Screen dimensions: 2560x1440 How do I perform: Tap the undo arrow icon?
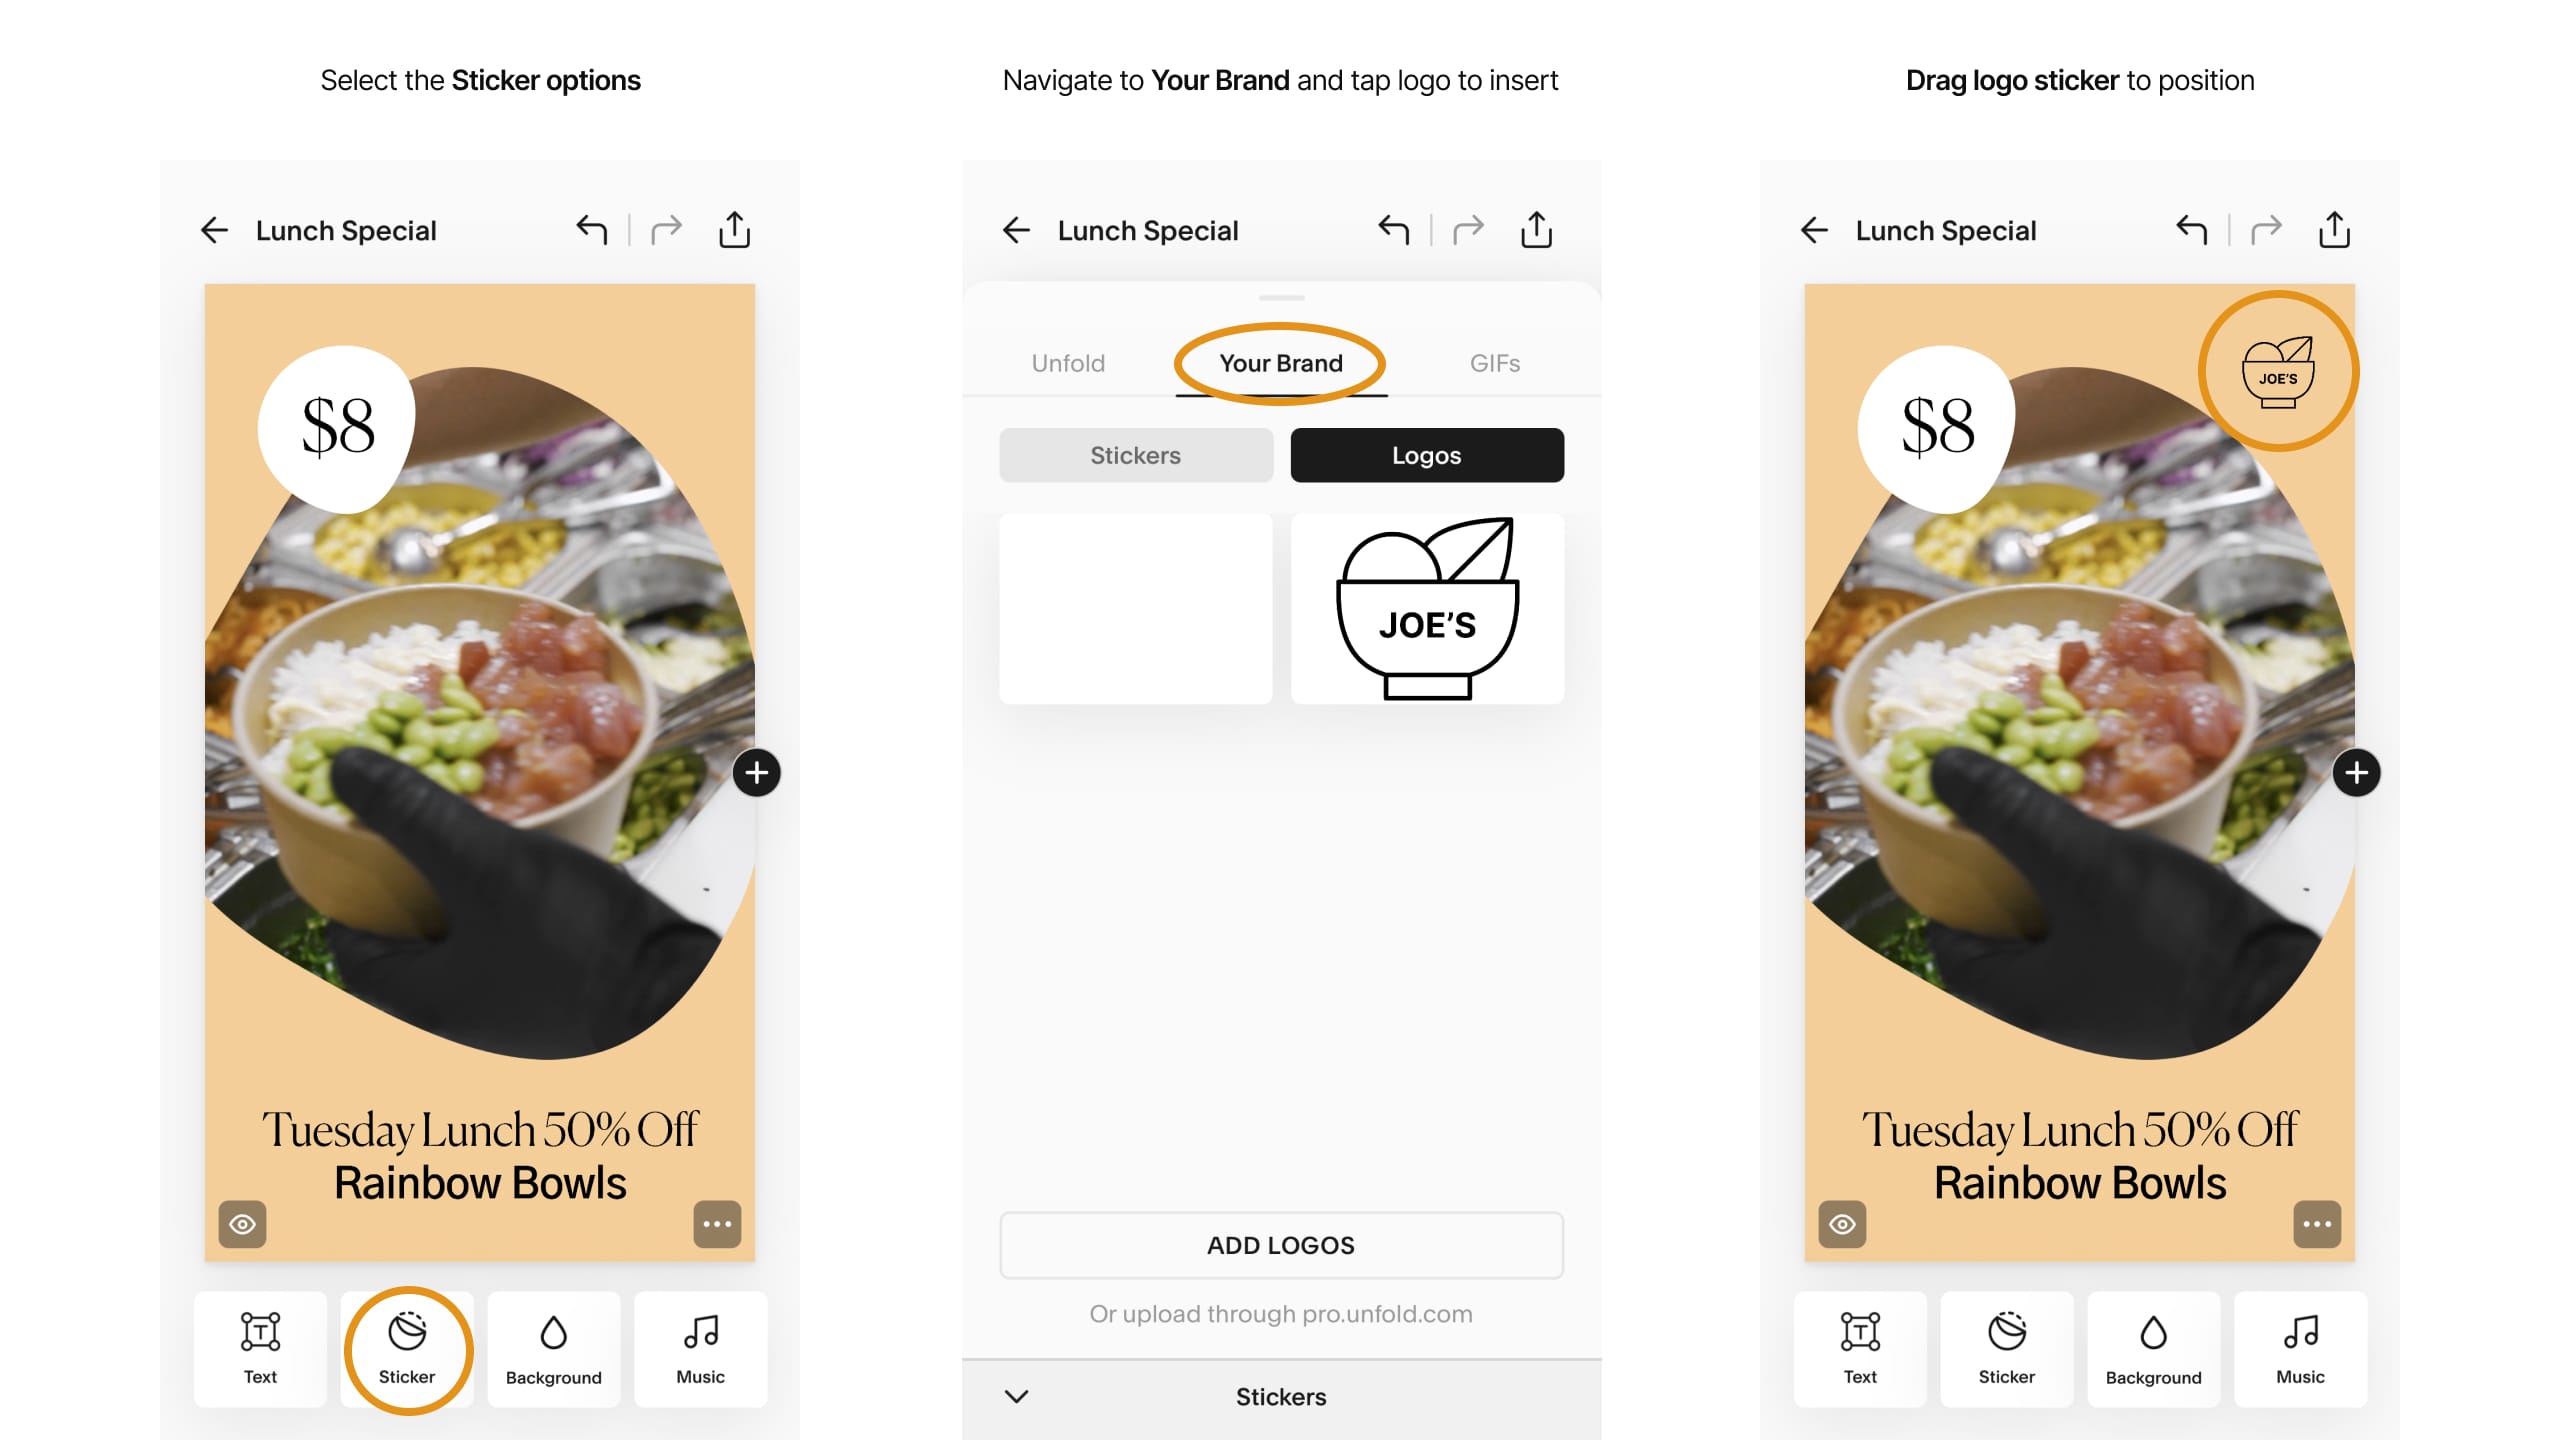pyautogui.click(x=594, y=230)
